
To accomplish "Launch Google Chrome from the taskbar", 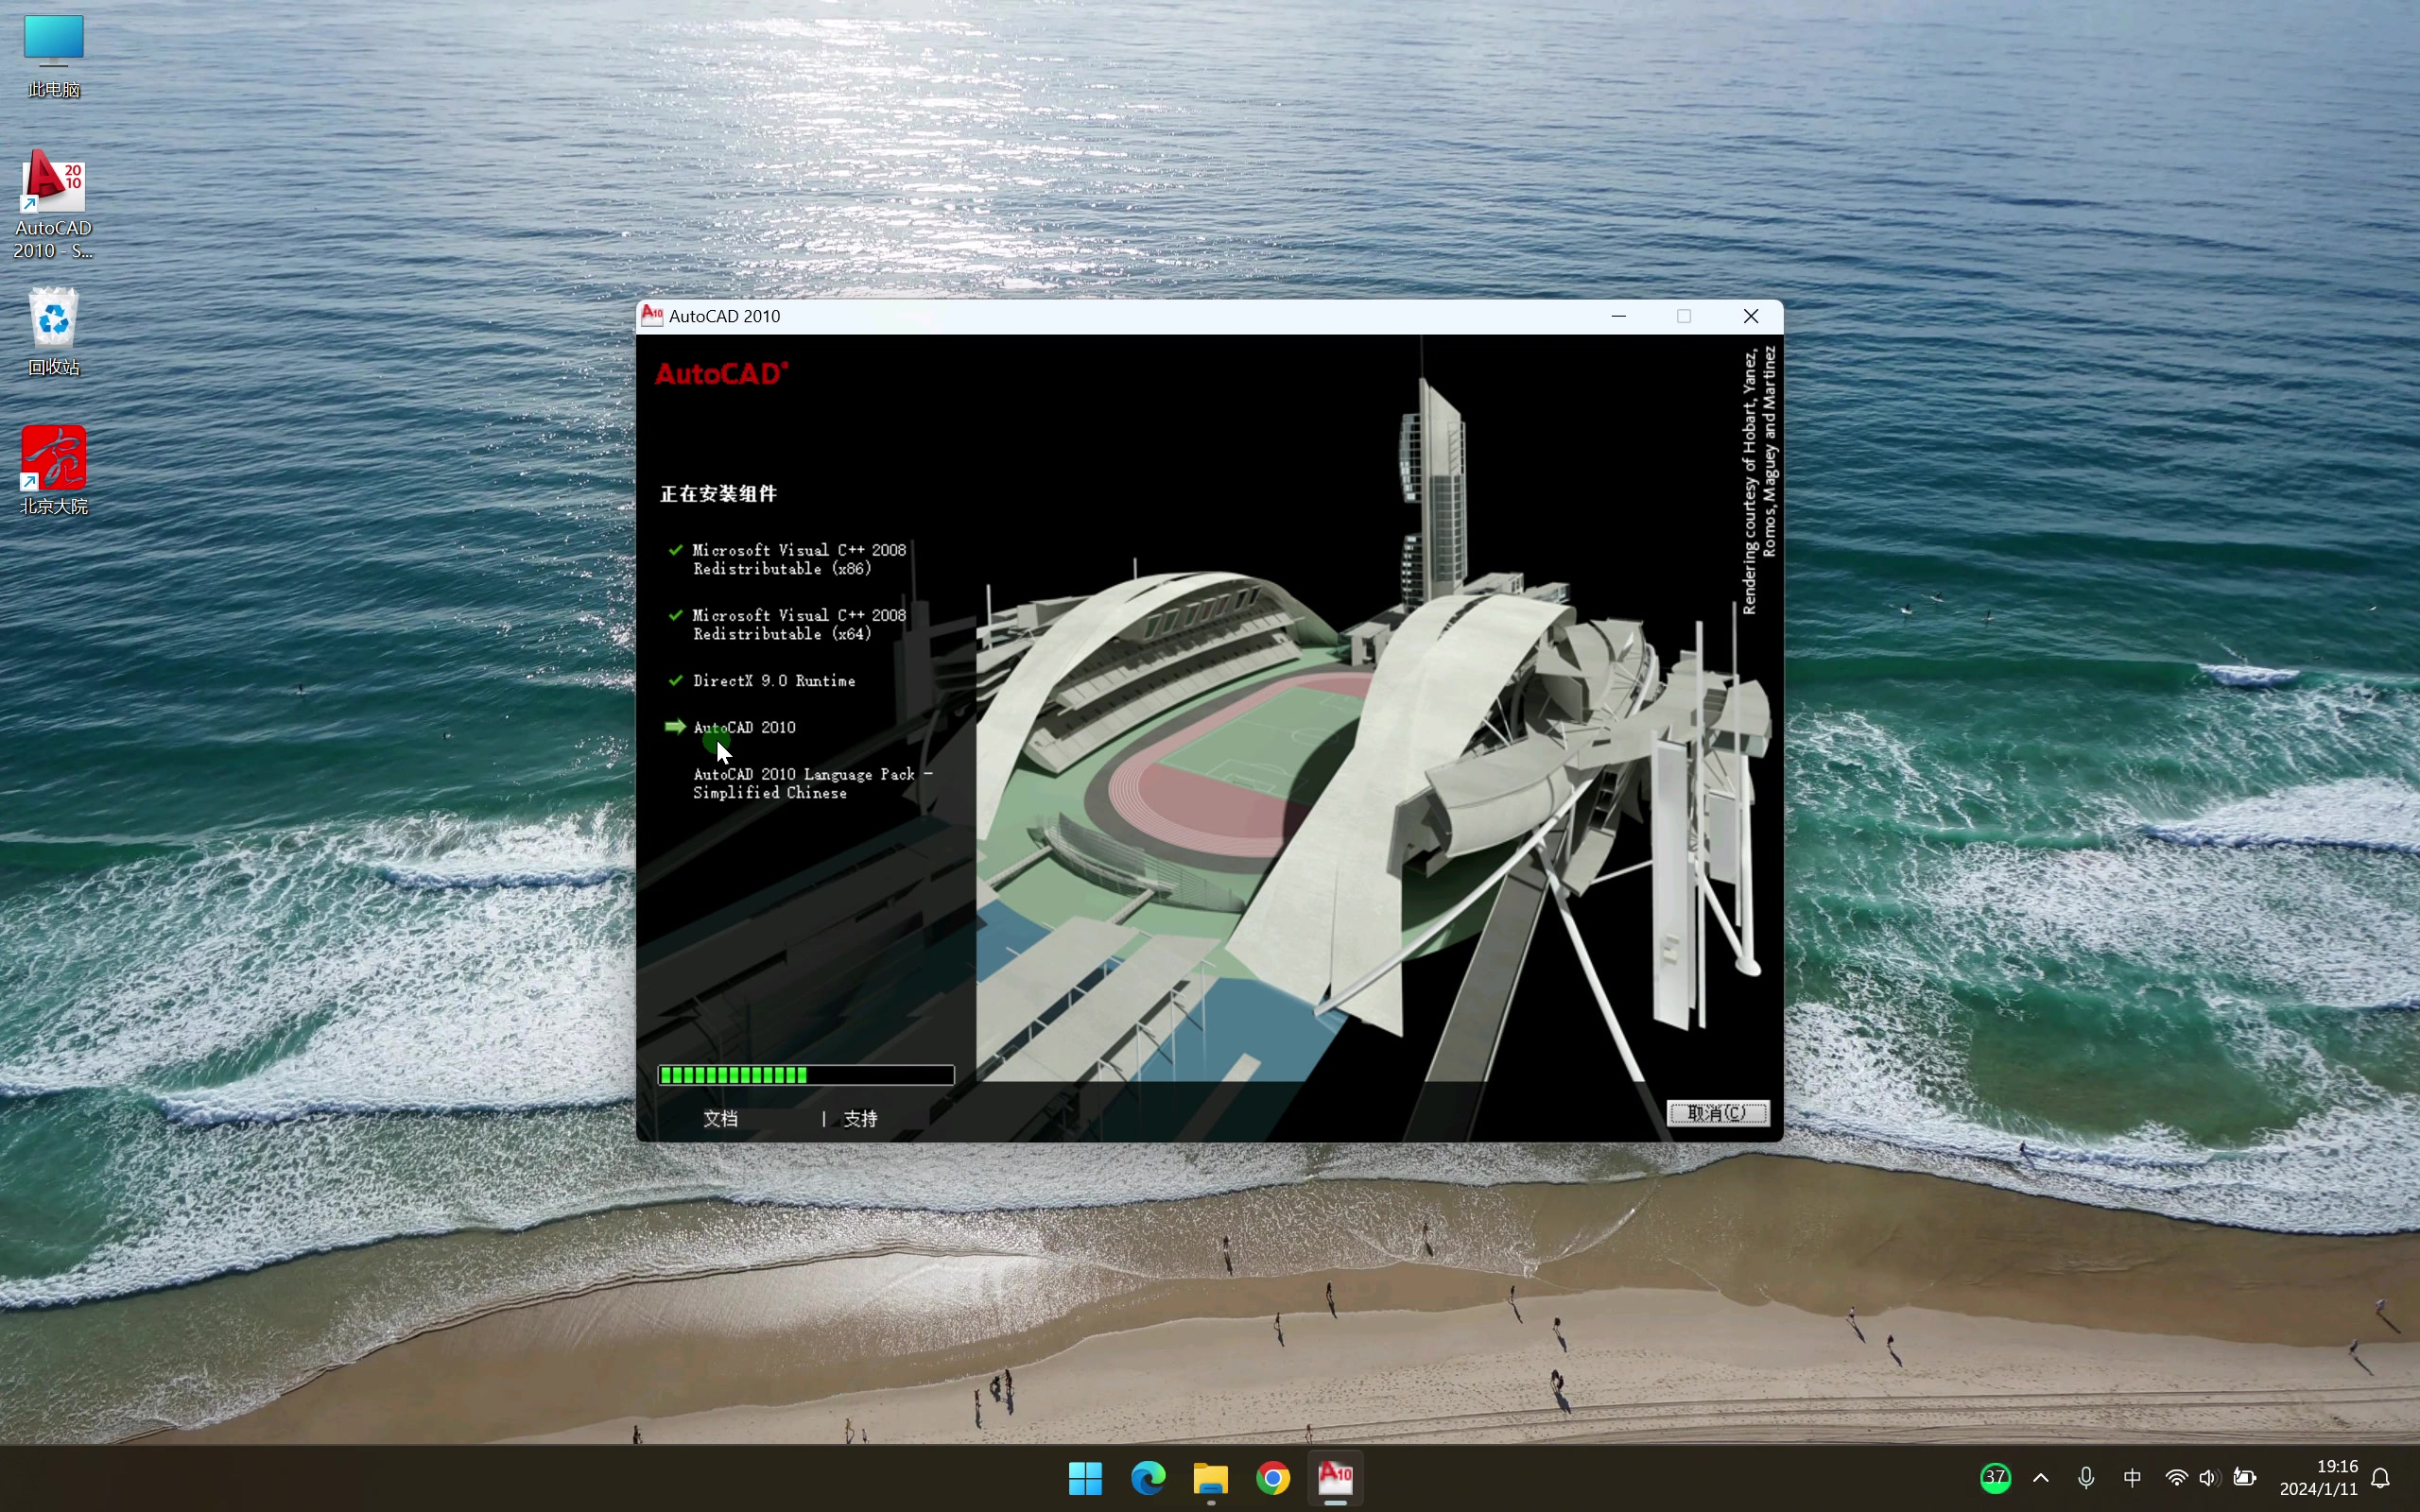I will (x=1273, y=1478).
